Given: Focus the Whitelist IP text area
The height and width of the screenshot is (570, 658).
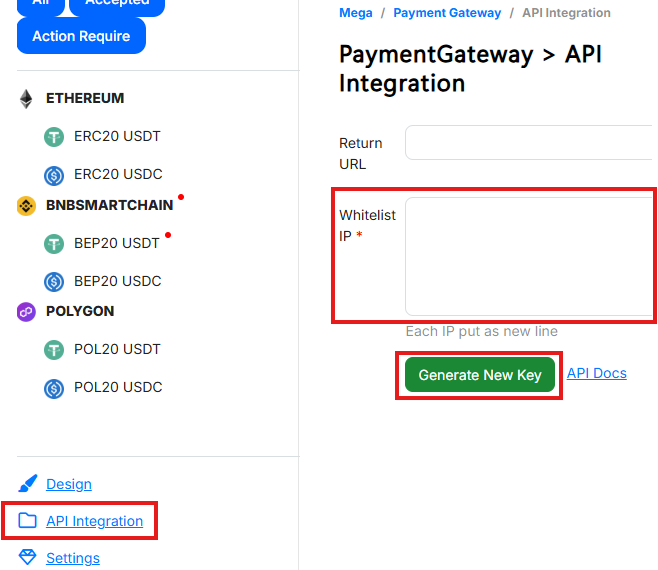Looking at the screenshot, I should pos(529,256).
